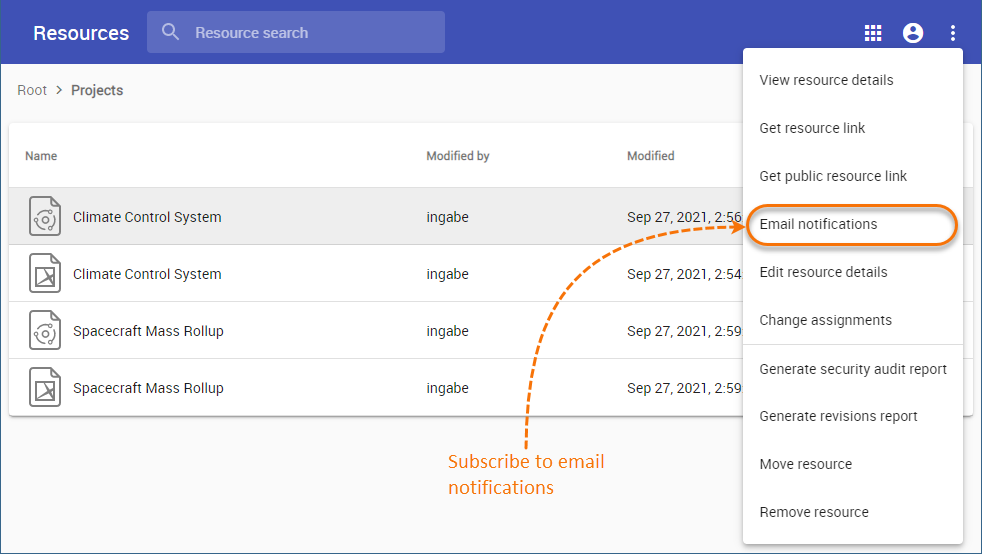Image resolution: width=982 pixels, height=554 pixels.
Task: Click the vertical three-dot menu icon
Action: [953, 33]
